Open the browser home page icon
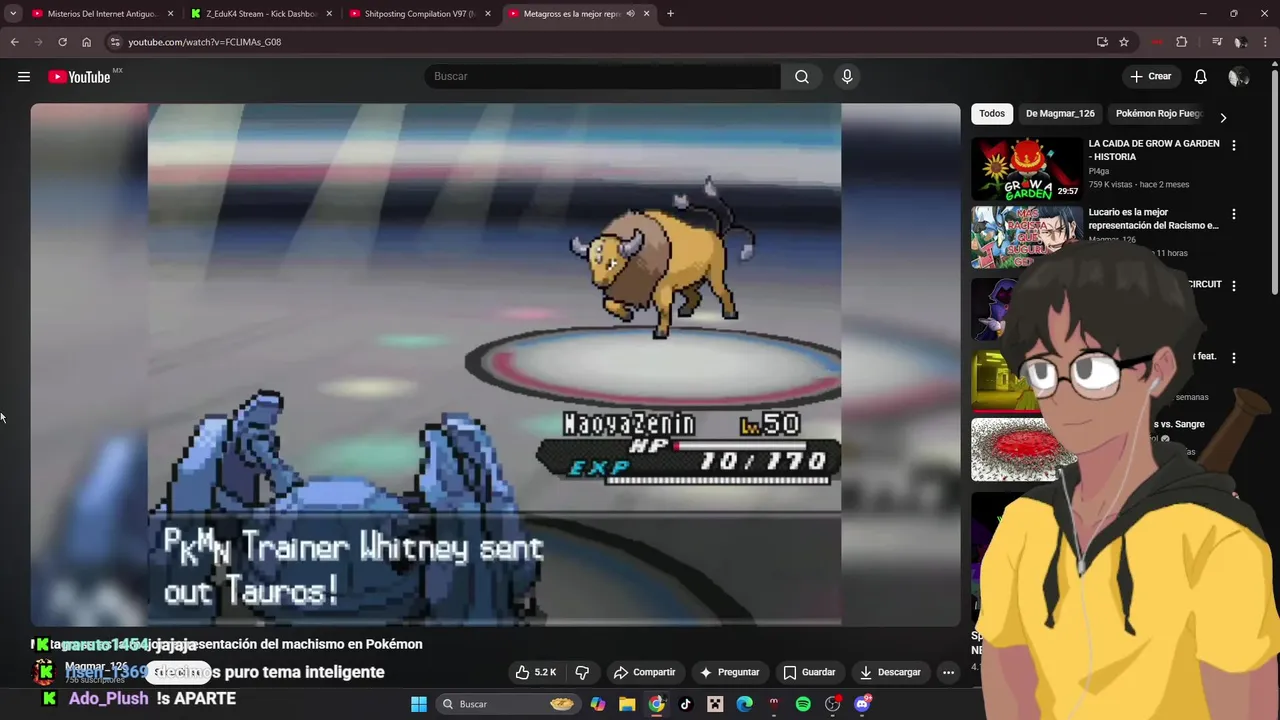This screenshot has height=720, width=1280. (x=86, y=42)
